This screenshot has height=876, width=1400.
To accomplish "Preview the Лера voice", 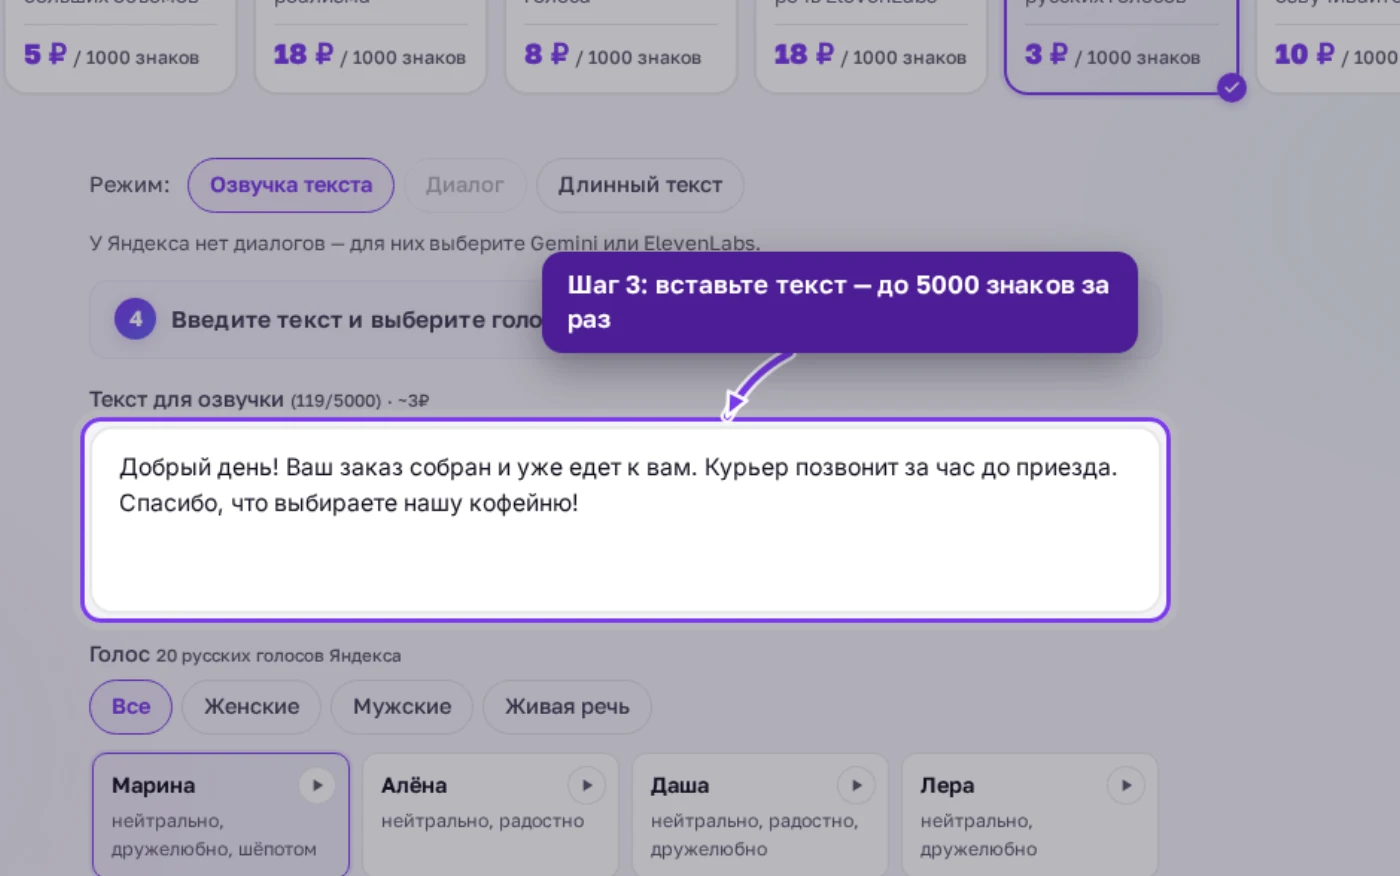I will tap(1126, 786).
